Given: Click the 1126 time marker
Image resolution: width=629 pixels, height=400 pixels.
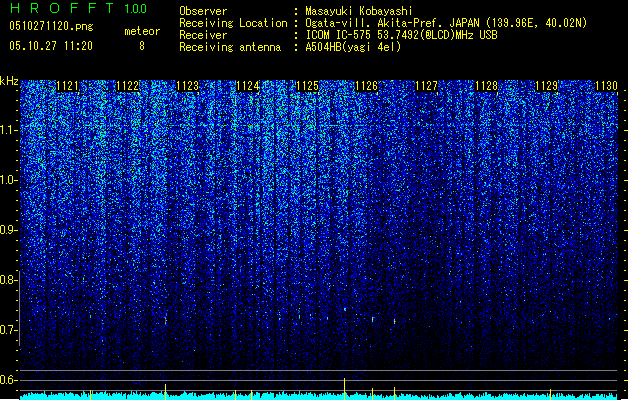Looking at the screenshot, I should click(367, 86).
